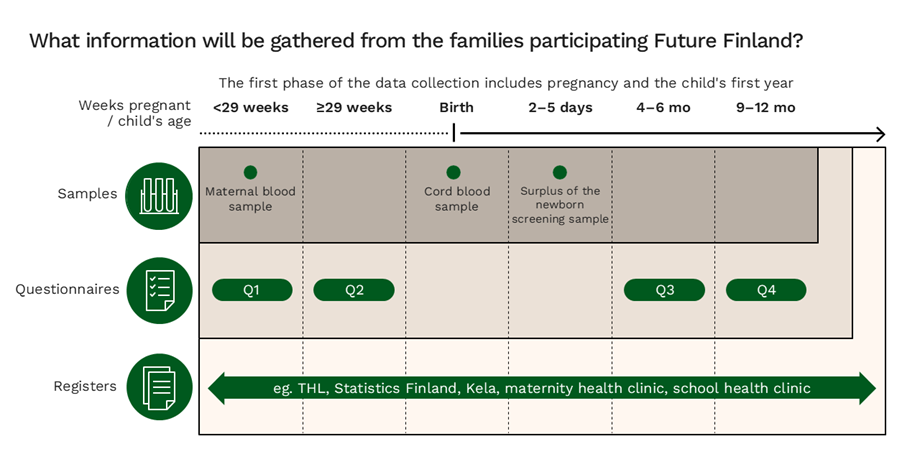This screenshot has height=449, width=920.
Task: Click the maternal blood sample dot
Action: (250, 172)
